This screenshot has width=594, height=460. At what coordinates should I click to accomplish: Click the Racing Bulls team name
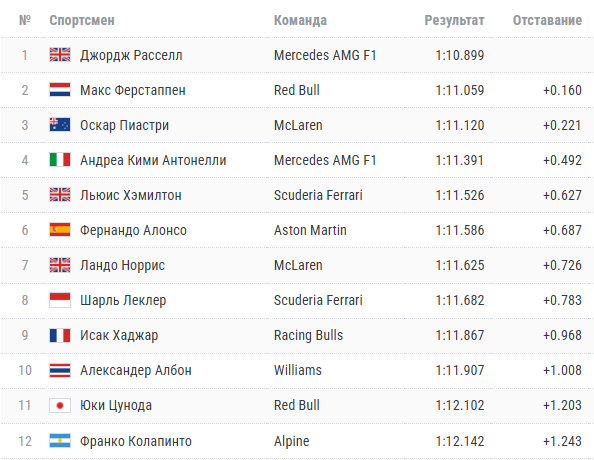[x=308, y=335]
